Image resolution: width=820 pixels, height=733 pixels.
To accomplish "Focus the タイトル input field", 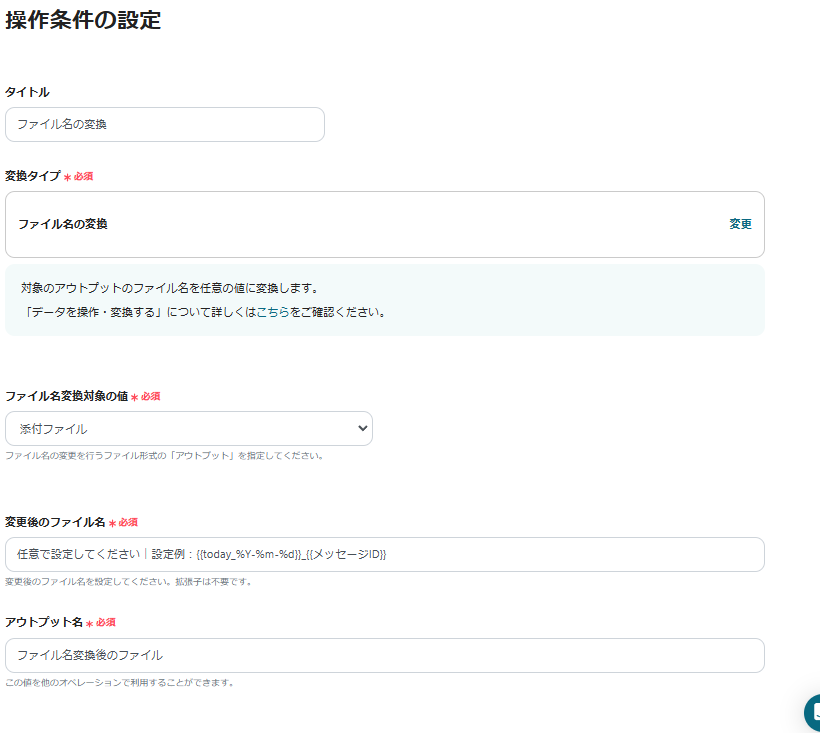I will pyautogui.click(x=165, y=125).
